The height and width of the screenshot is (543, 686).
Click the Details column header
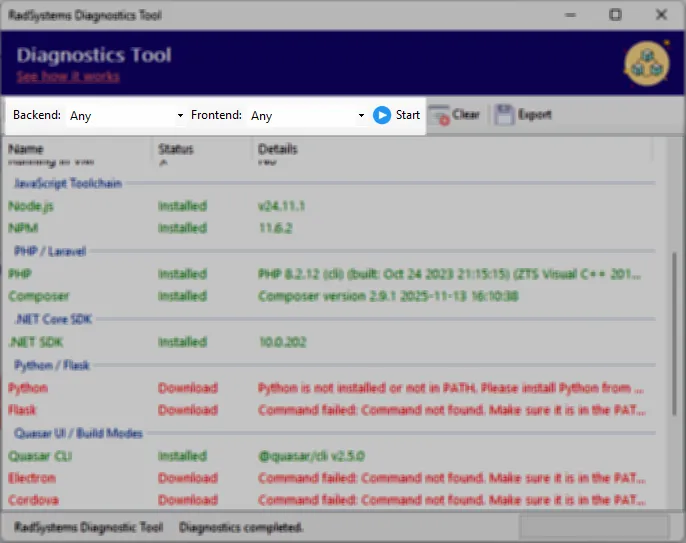278,150
